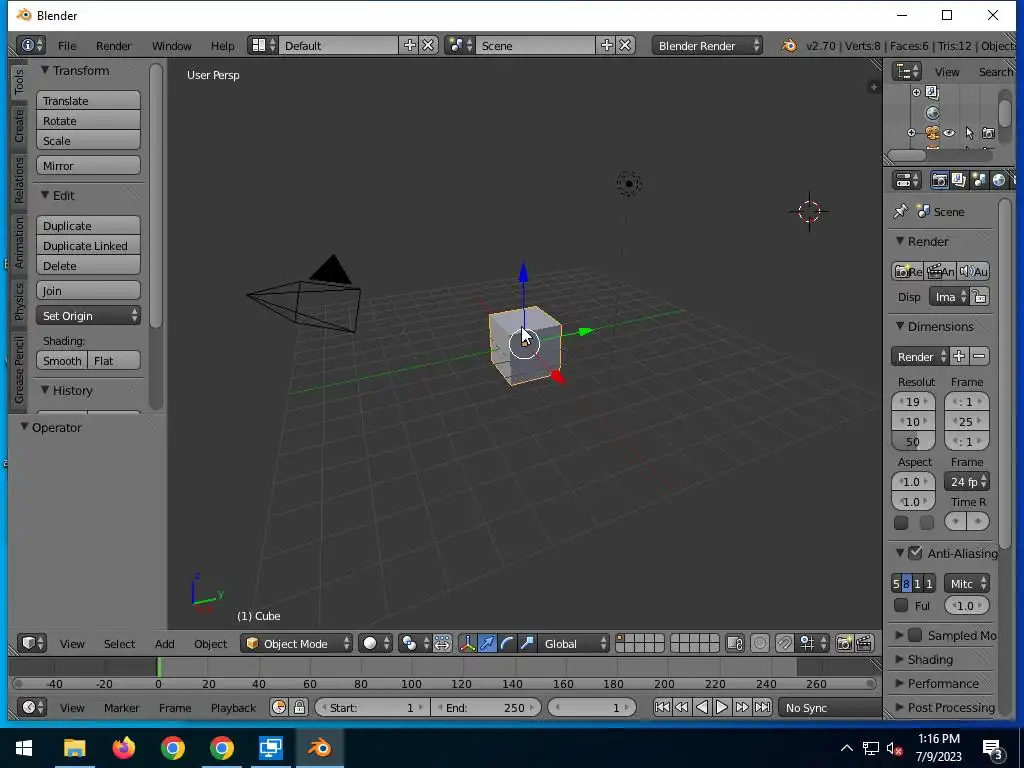Toggle proportional editing circle icon
The height and width of the screenshot is (768, 1024).
(x=760, y=643)
